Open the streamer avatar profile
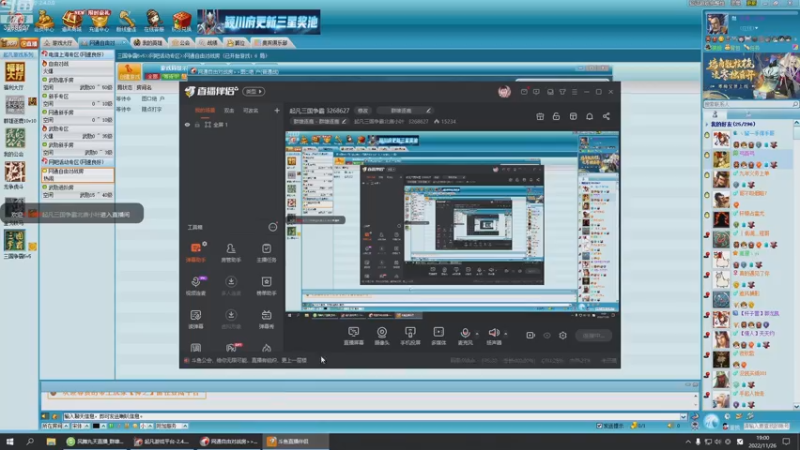Screen dimensions: 800x450 pos(504,92)
